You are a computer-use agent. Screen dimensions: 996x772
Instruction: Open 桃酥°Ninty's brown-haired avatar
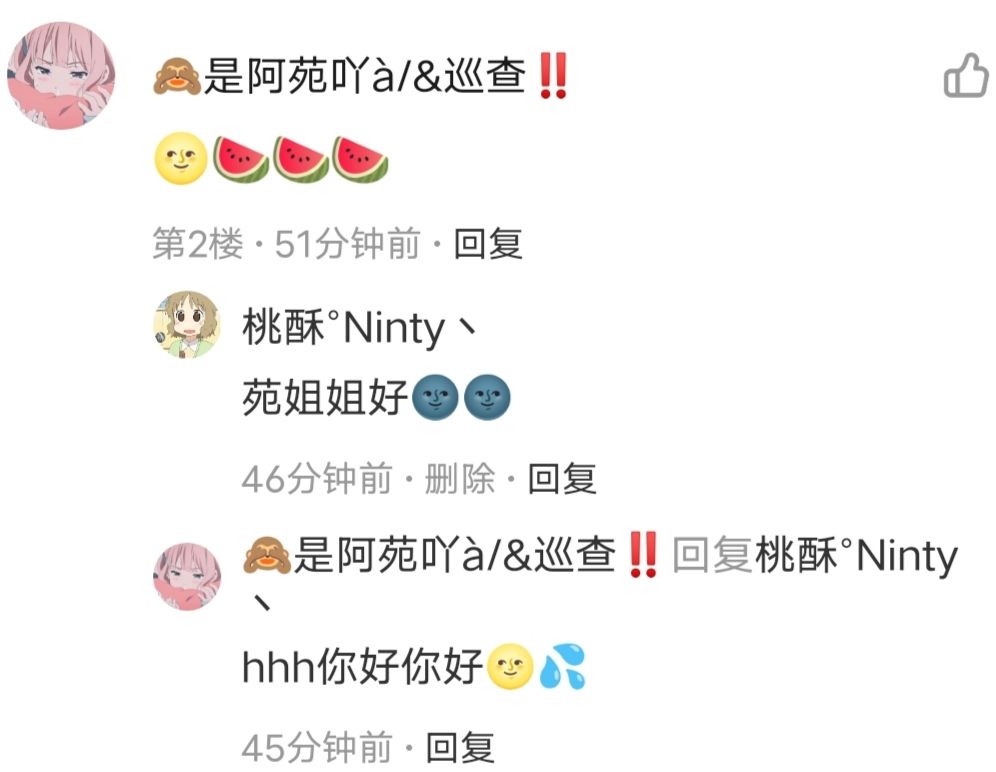point(187,325)
